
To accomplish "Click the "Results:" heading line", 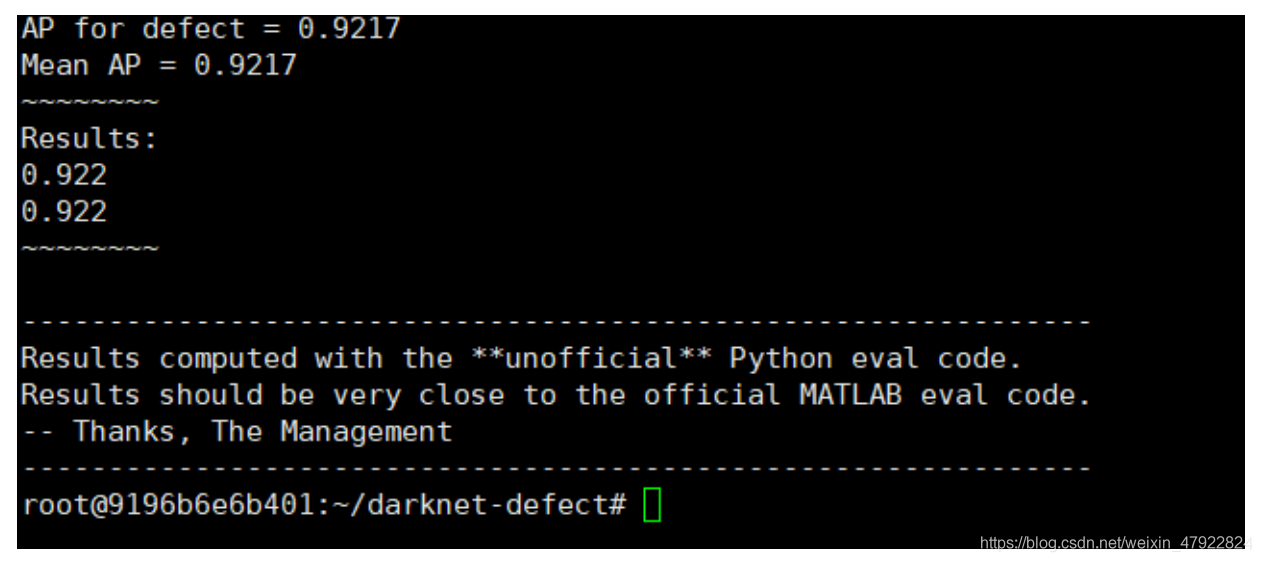I will tap(89, 139).
